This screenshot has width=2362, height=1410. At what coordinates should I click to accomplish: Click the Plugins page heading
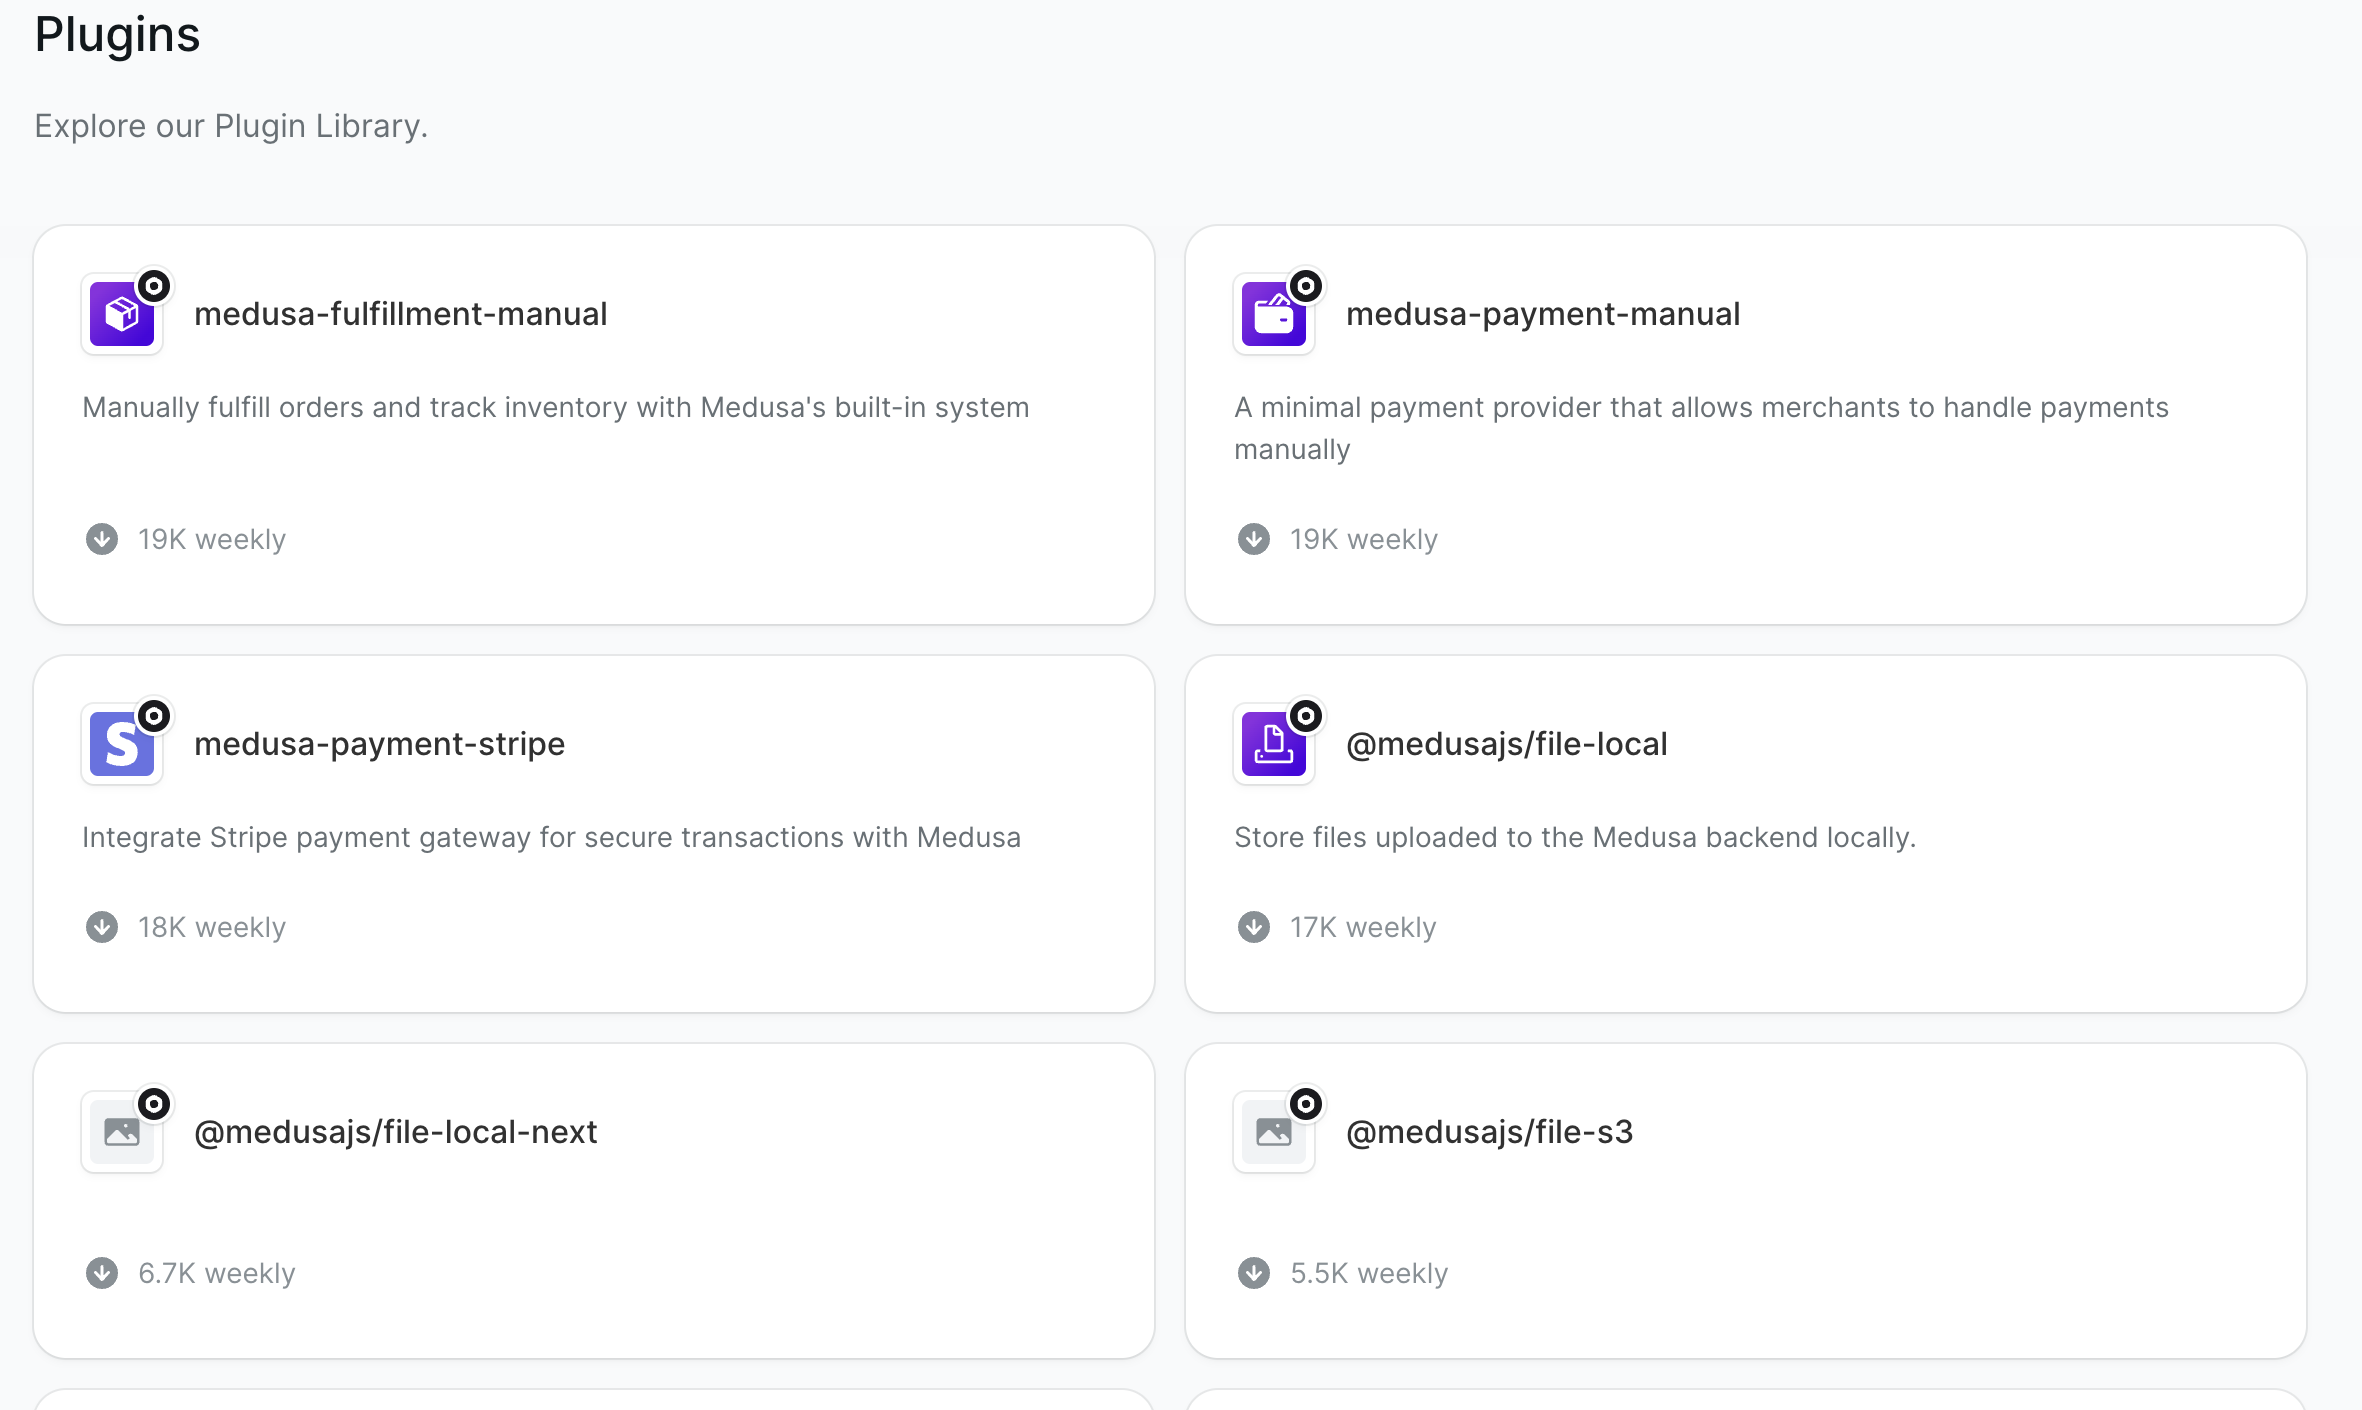pos(118,35)
